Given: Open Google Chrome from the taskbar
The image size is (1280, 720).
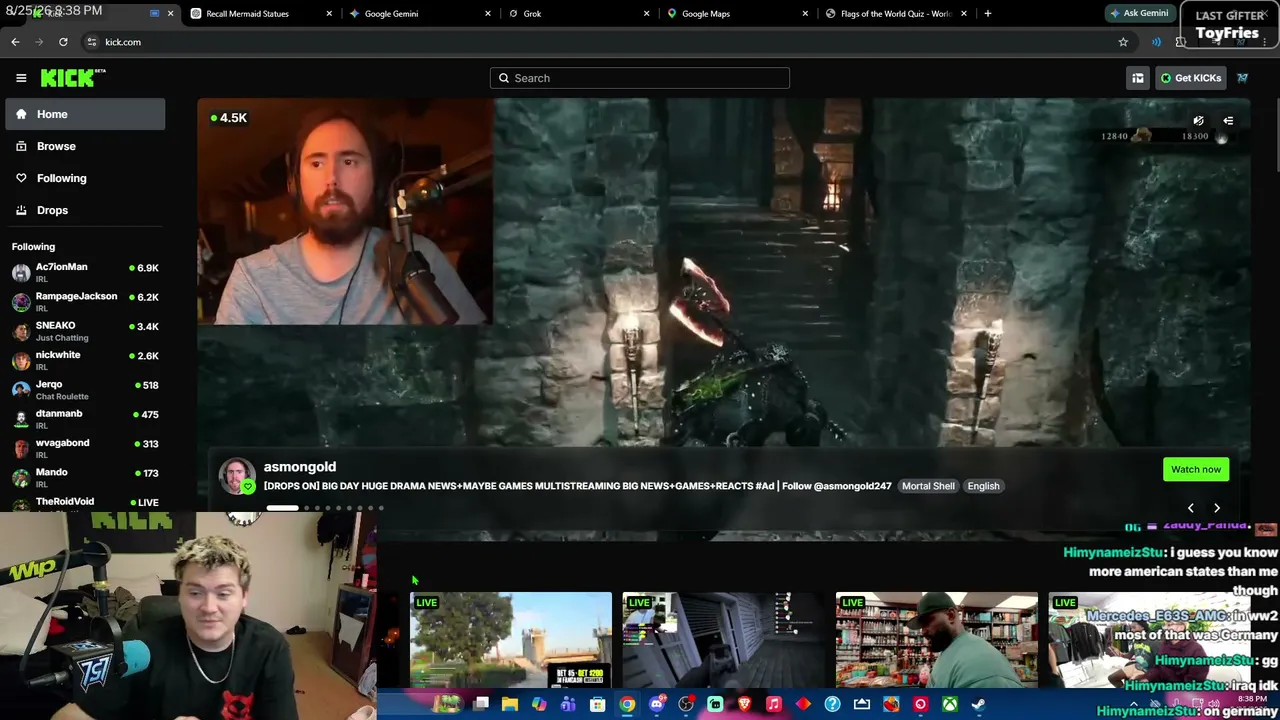Looking at the screenshot, I should pos(627,704).
